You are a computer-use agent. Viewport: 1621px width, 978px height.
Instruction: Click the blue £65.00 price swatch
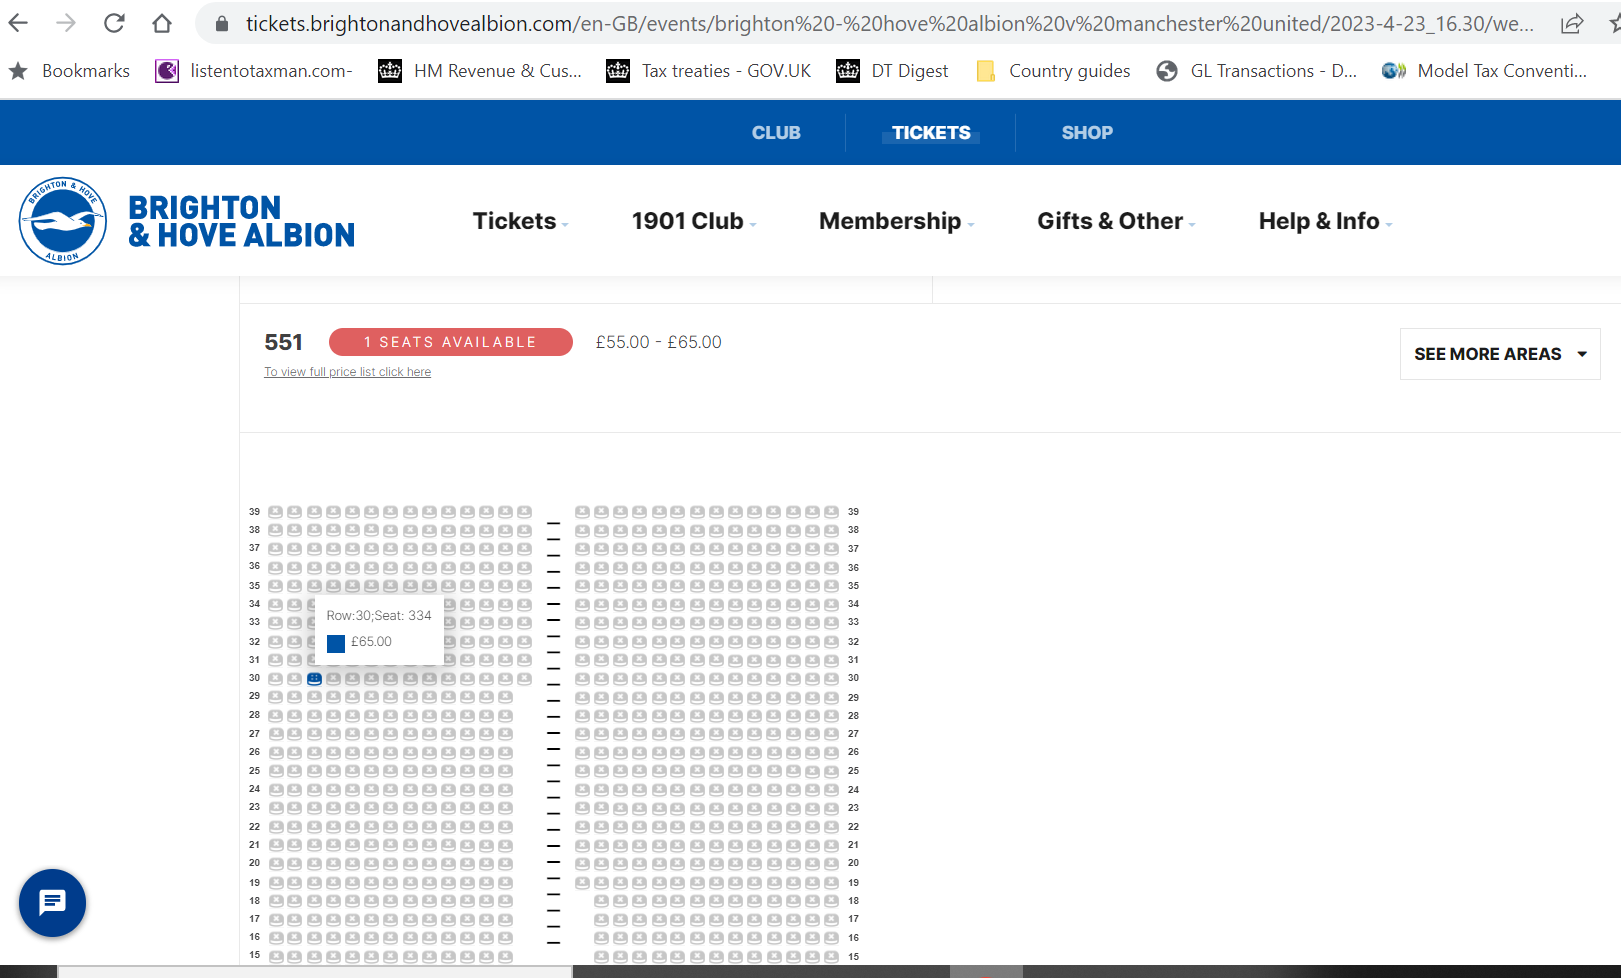click(336, 643)
